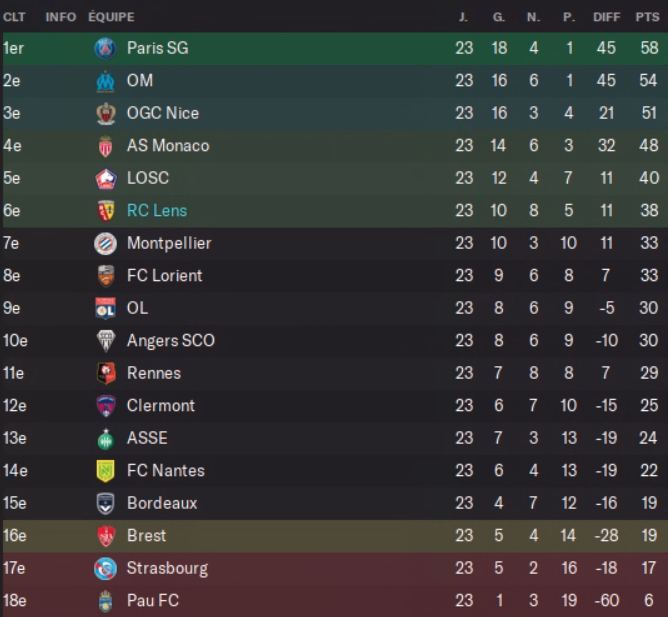Click the Paris SG club crest
Image resolution: width=668 pixels, height=617 pixels.
pyautogui.click(x=105, y=48)
